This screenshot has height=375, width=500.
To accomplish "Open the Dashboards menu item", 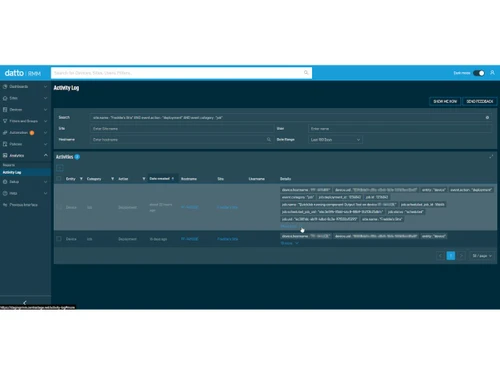I will 19,87.
